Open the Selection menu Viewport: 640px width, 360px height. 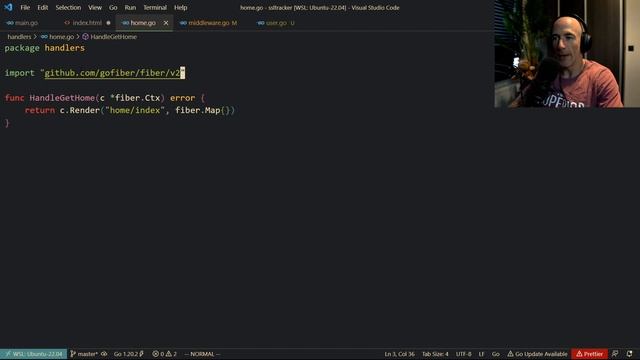[68, 7]
